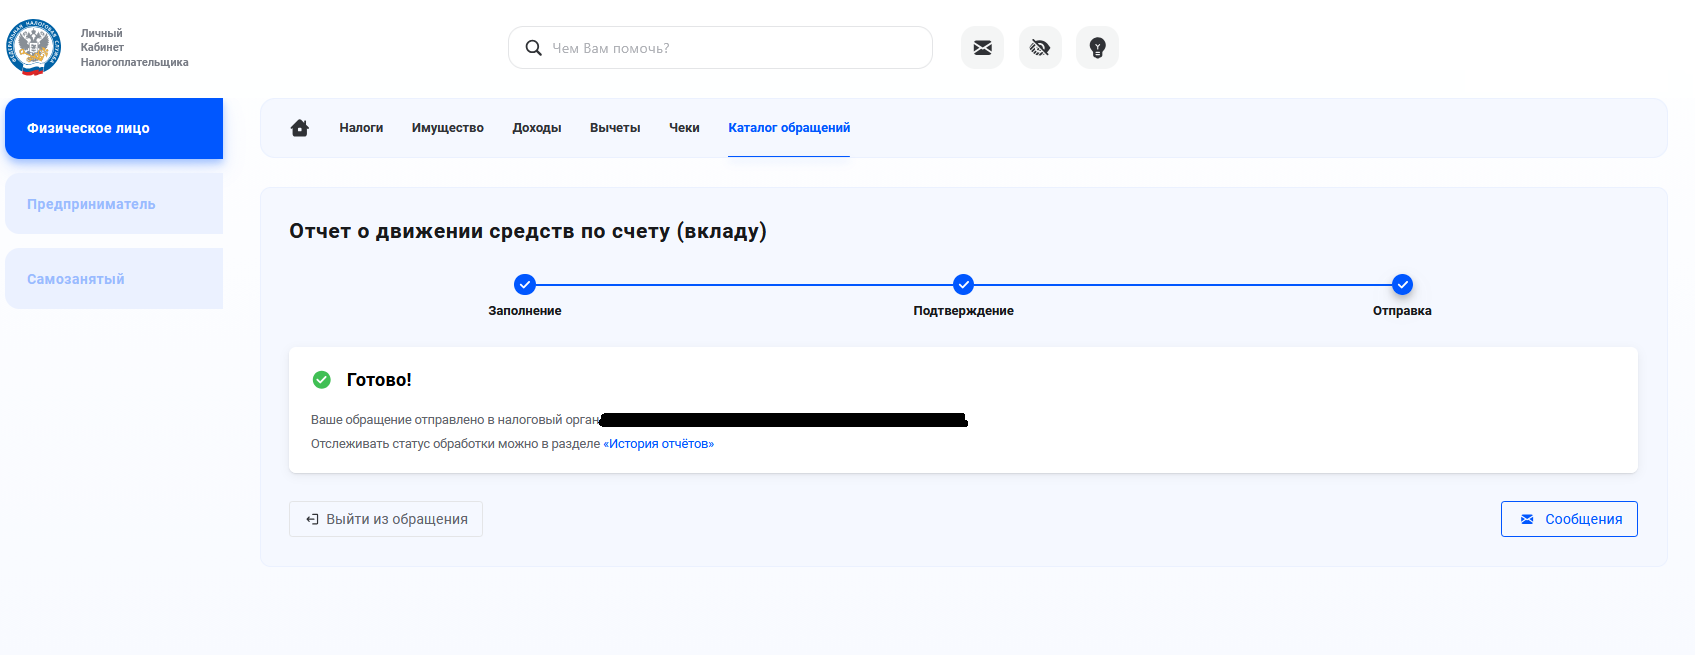Click the green Готово checkmark icon
The width and height of the screenshot is (1695, 655).
click(x=322, y=380)
